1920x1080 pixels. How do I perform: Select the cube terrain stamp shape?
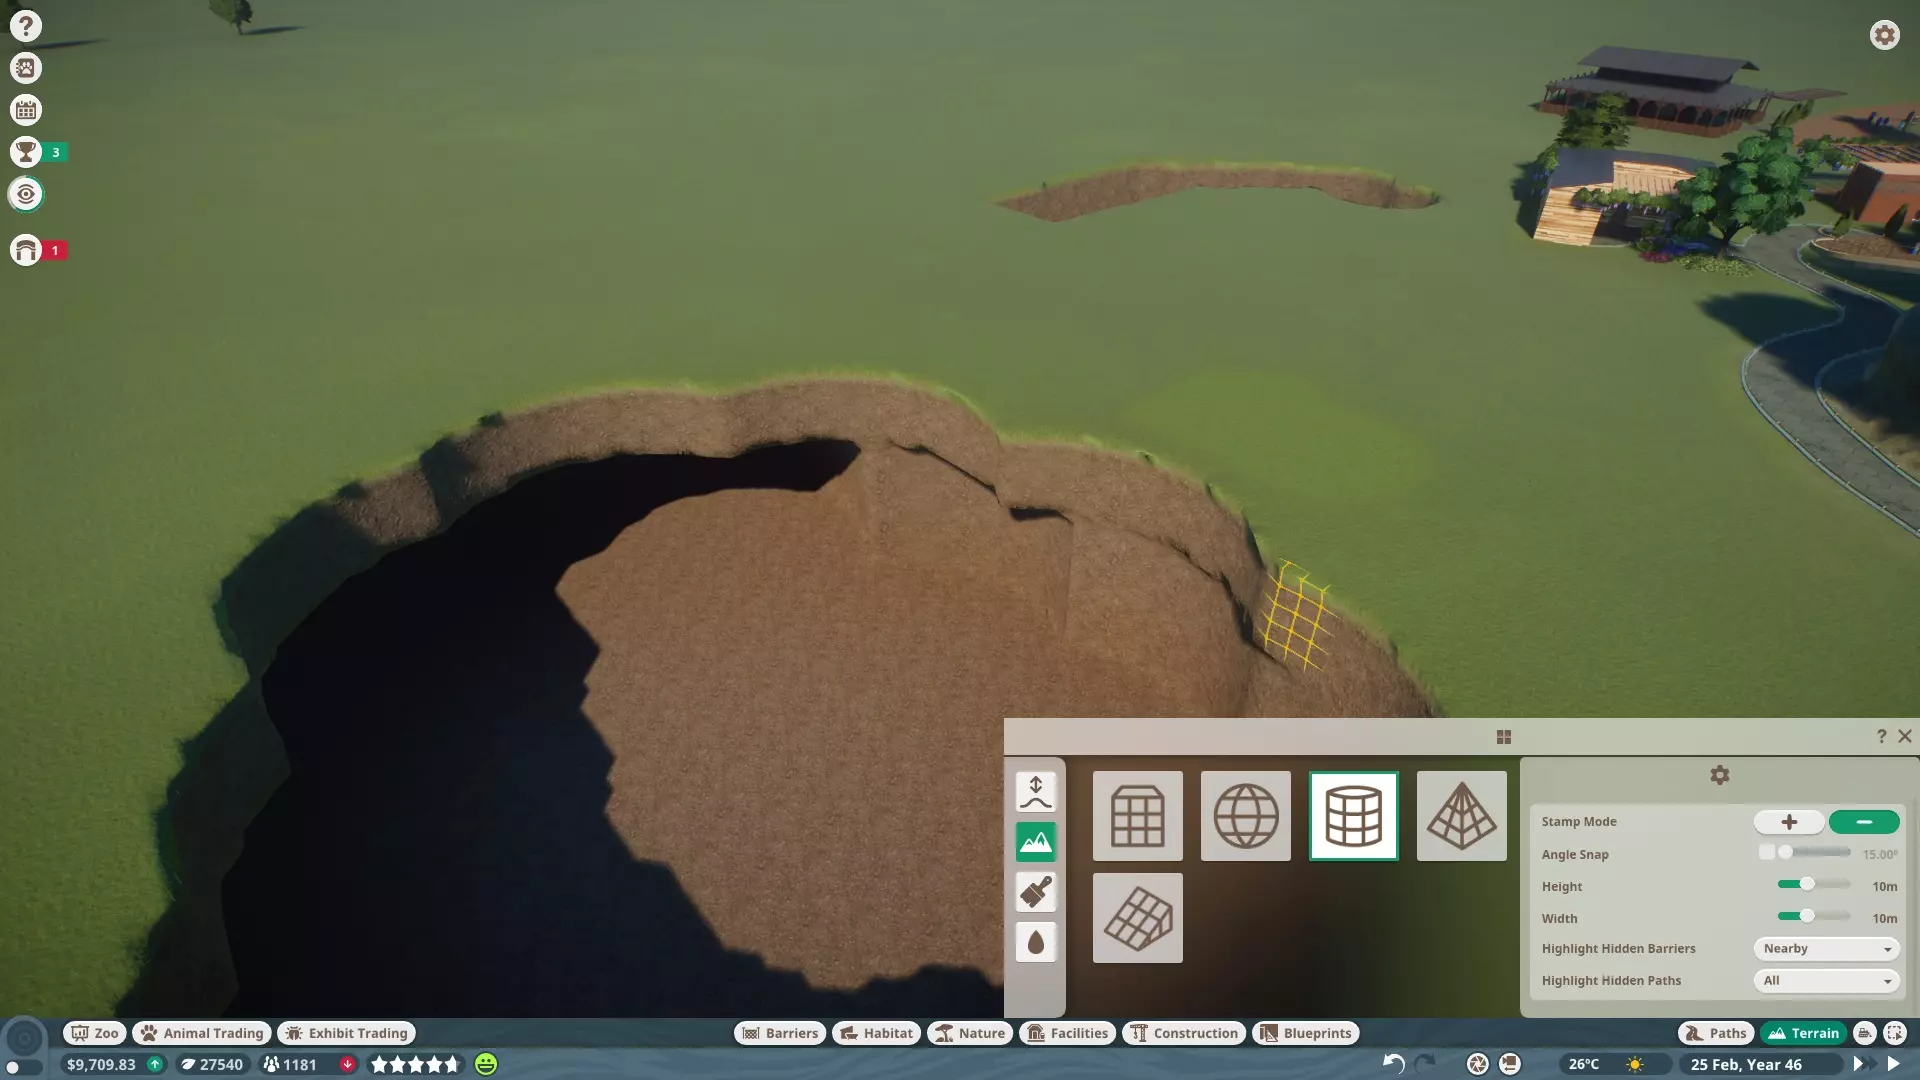1137,816
